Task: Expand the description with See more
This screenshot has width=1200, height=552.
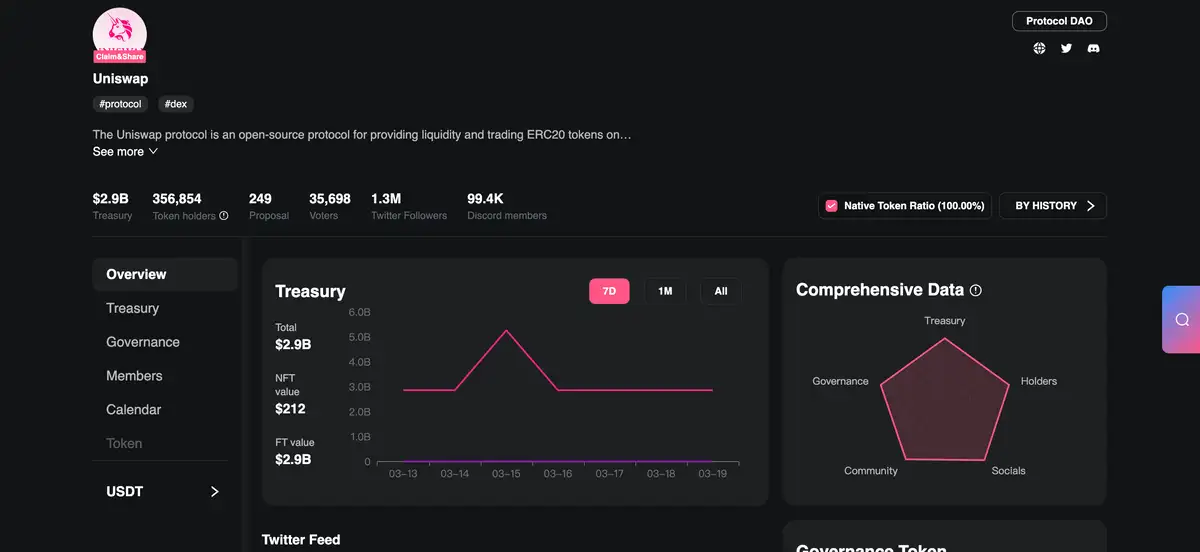Action: [125, 152]
